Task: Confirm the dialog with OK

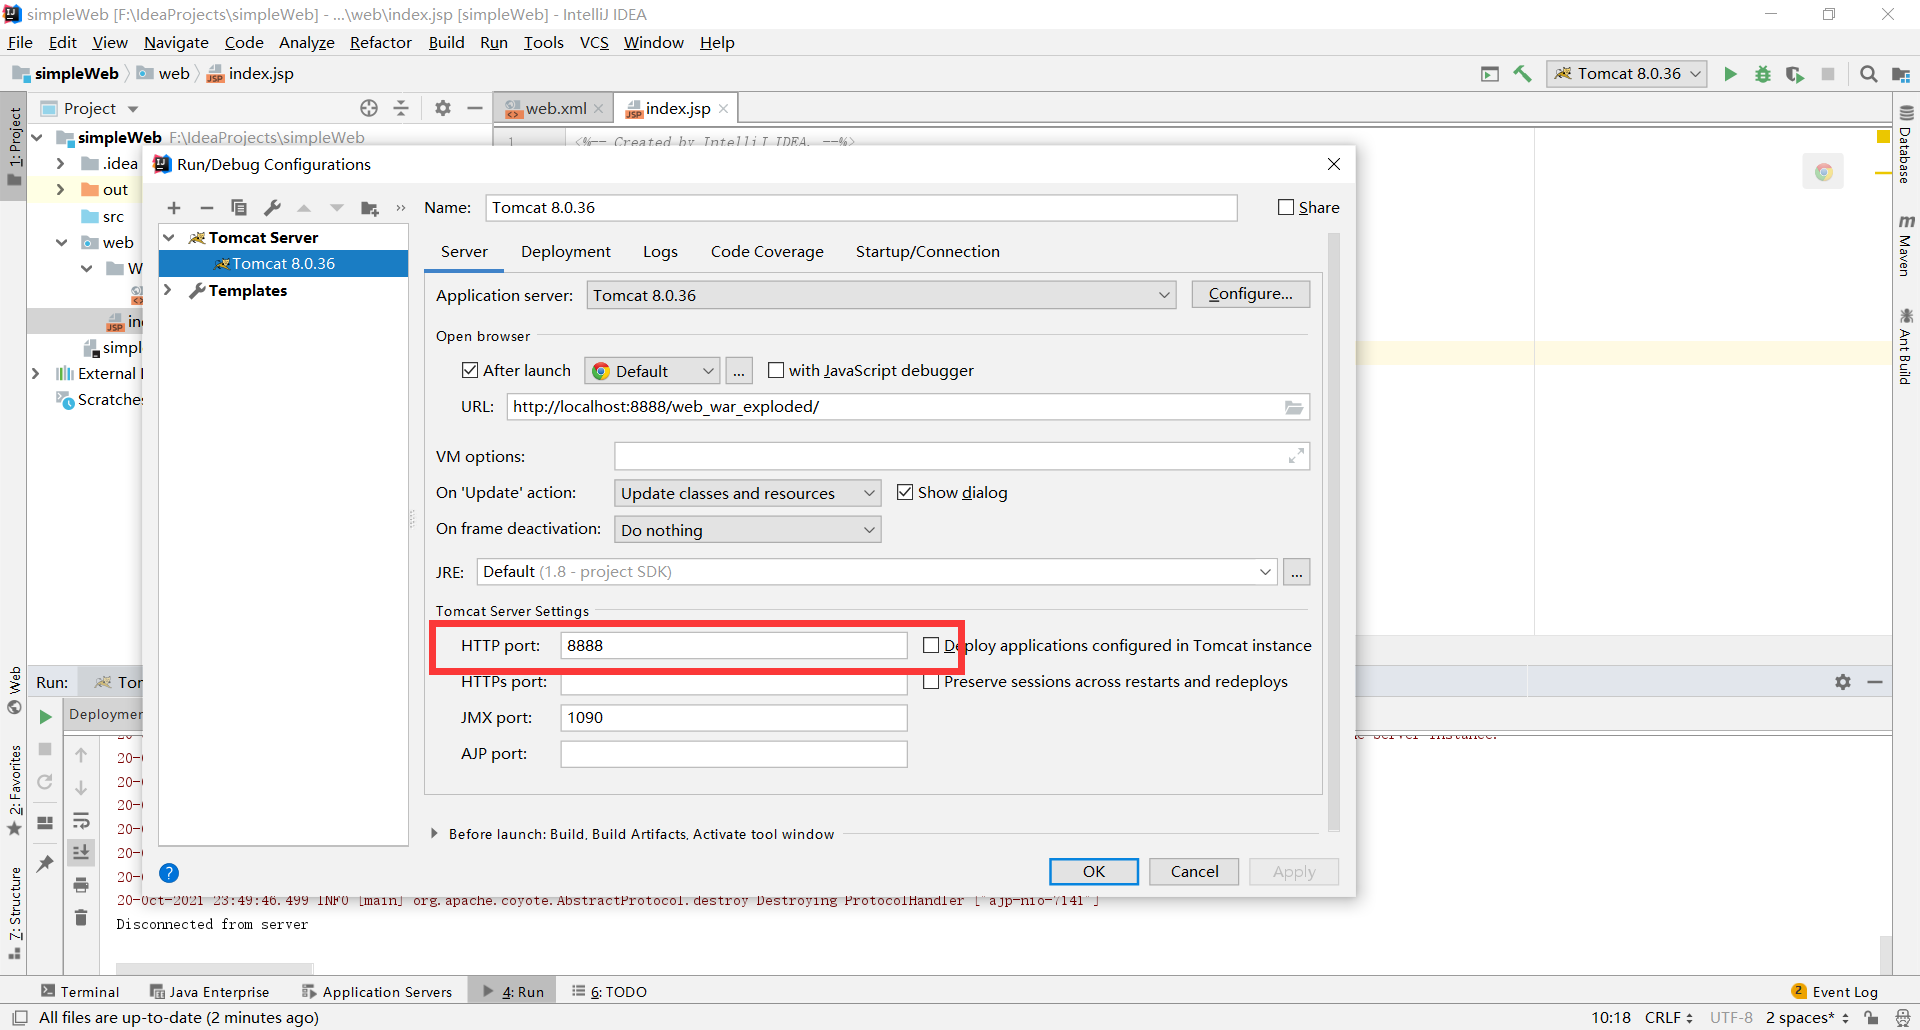Action: pos(1094,872)
